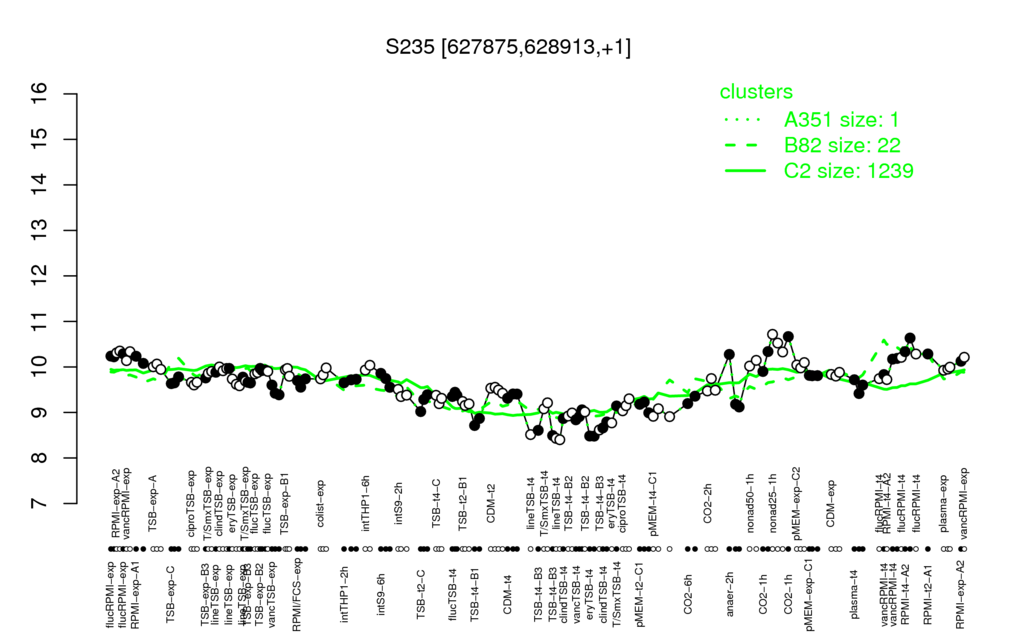Click x-axis label "TSB-t4-B1"
Image resolution: width=1024 pixels, height=640 pixels.
point(475,594)
